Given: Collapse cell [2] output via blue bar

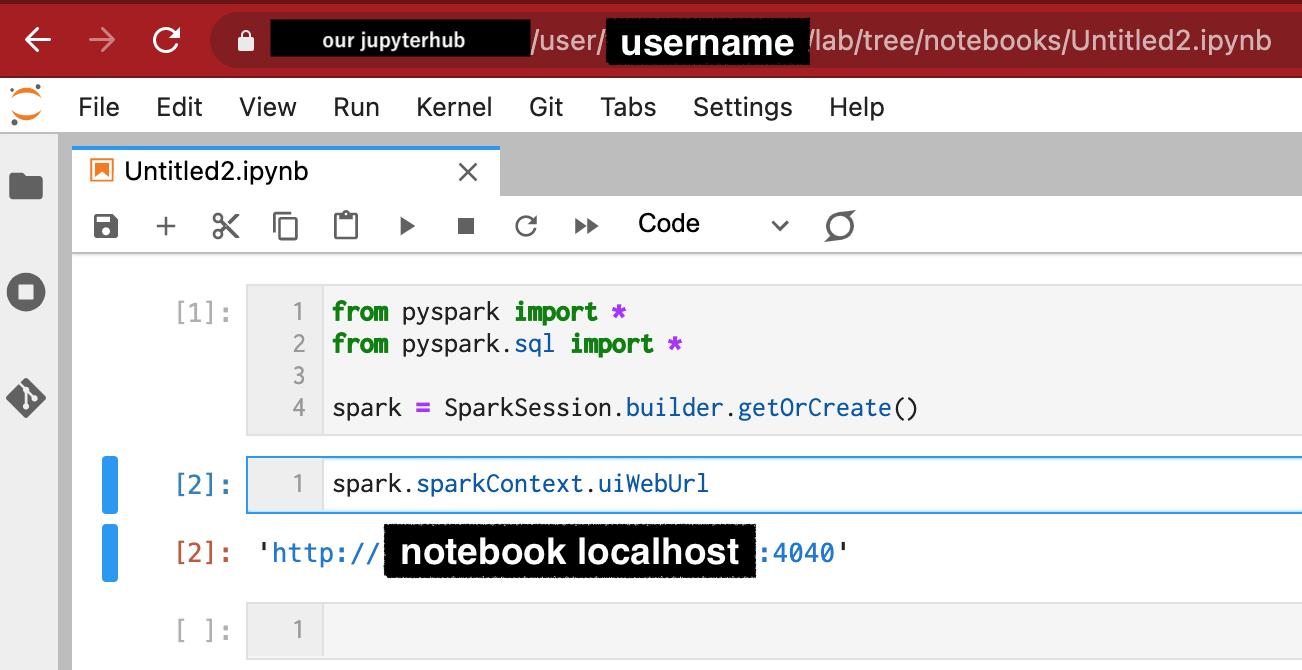Looking at the screenshot, I should (110, 552).
